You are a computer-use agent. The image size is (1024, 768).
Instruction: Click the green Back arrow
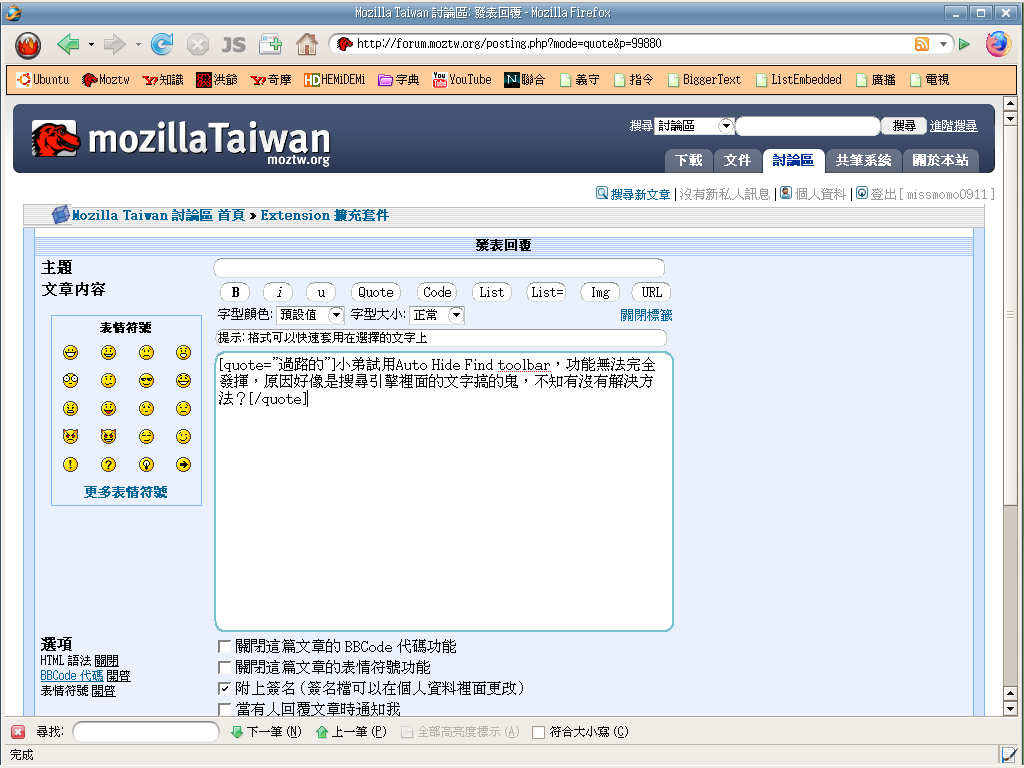click(68, 44)
